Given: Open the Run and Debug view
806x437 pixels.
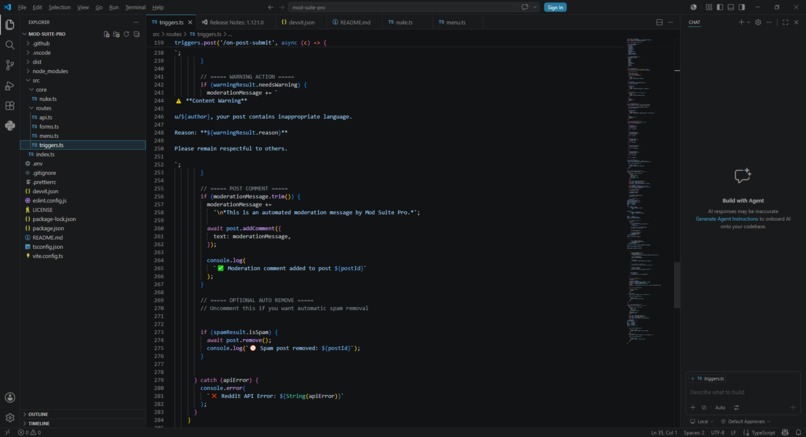Looking at the screenshot, I should (10, 85).
